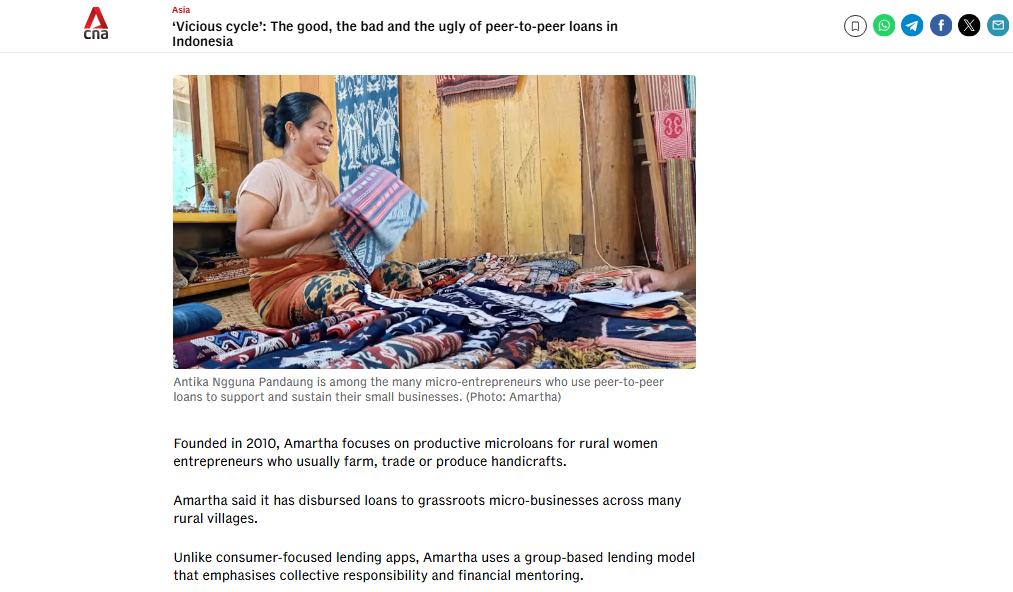The image size is (1013, 592).
Task: Click the paragraph starting 'Amartha said it has disbursed'
Action: pos(427,509)
